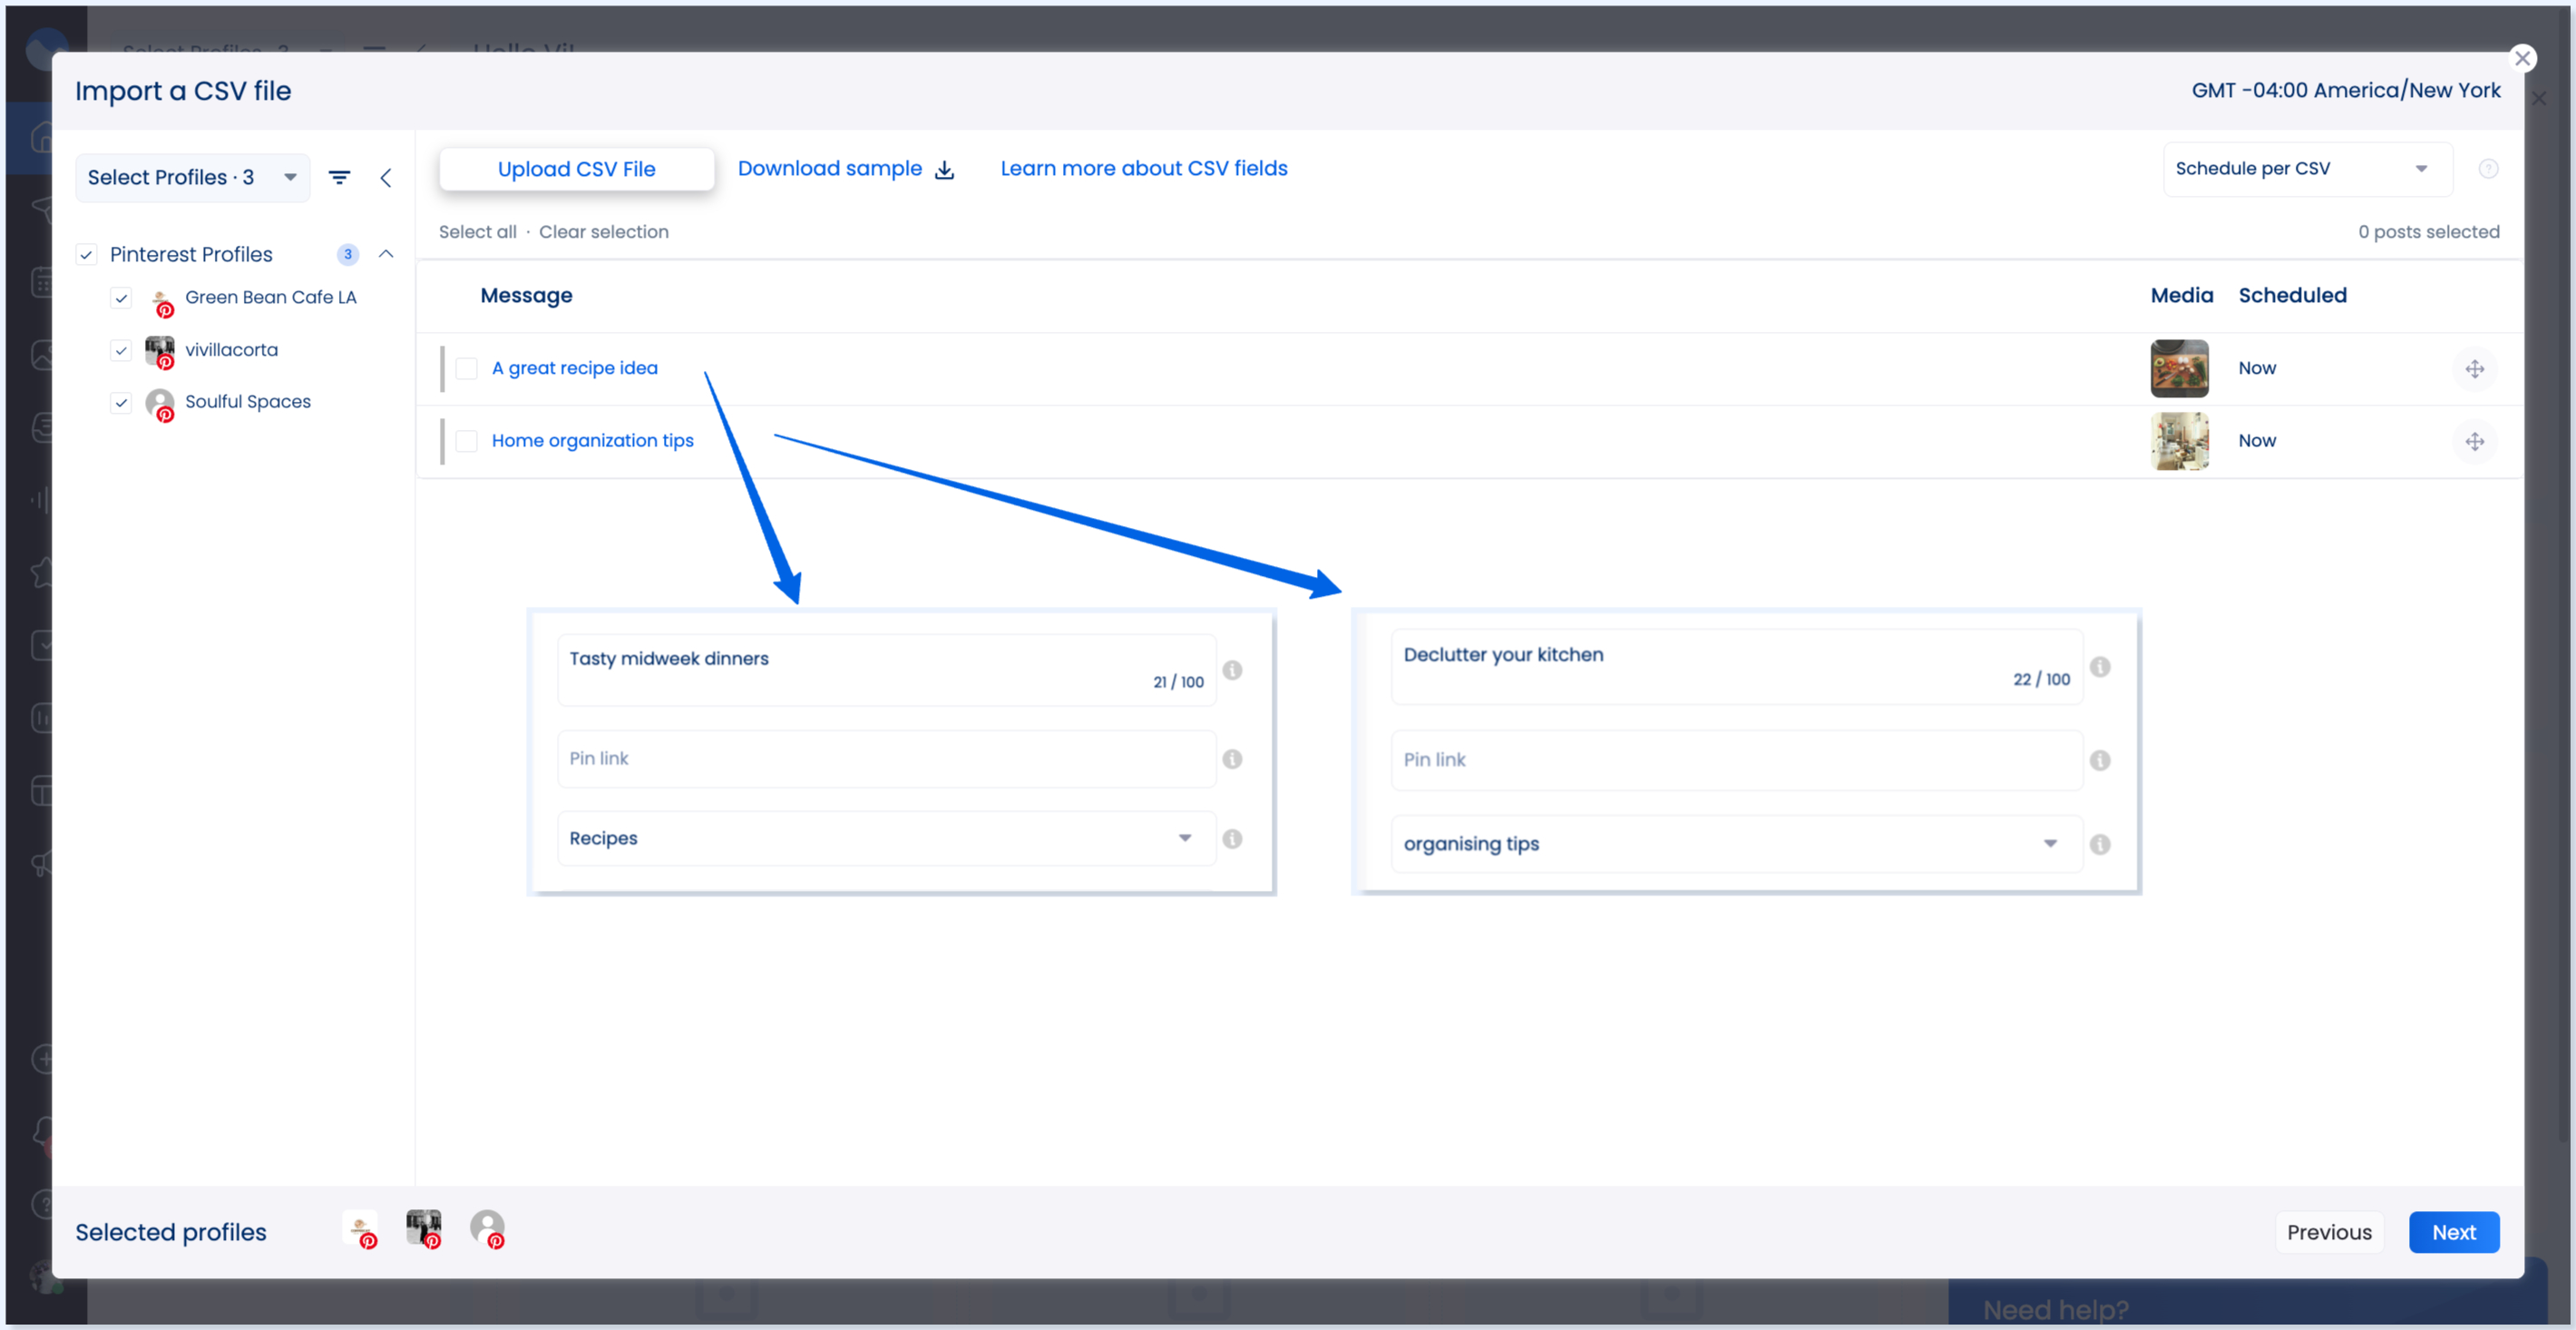Click the Soulful Spaces profile name
The image size is (2576, 1330).
coord(248,402)
